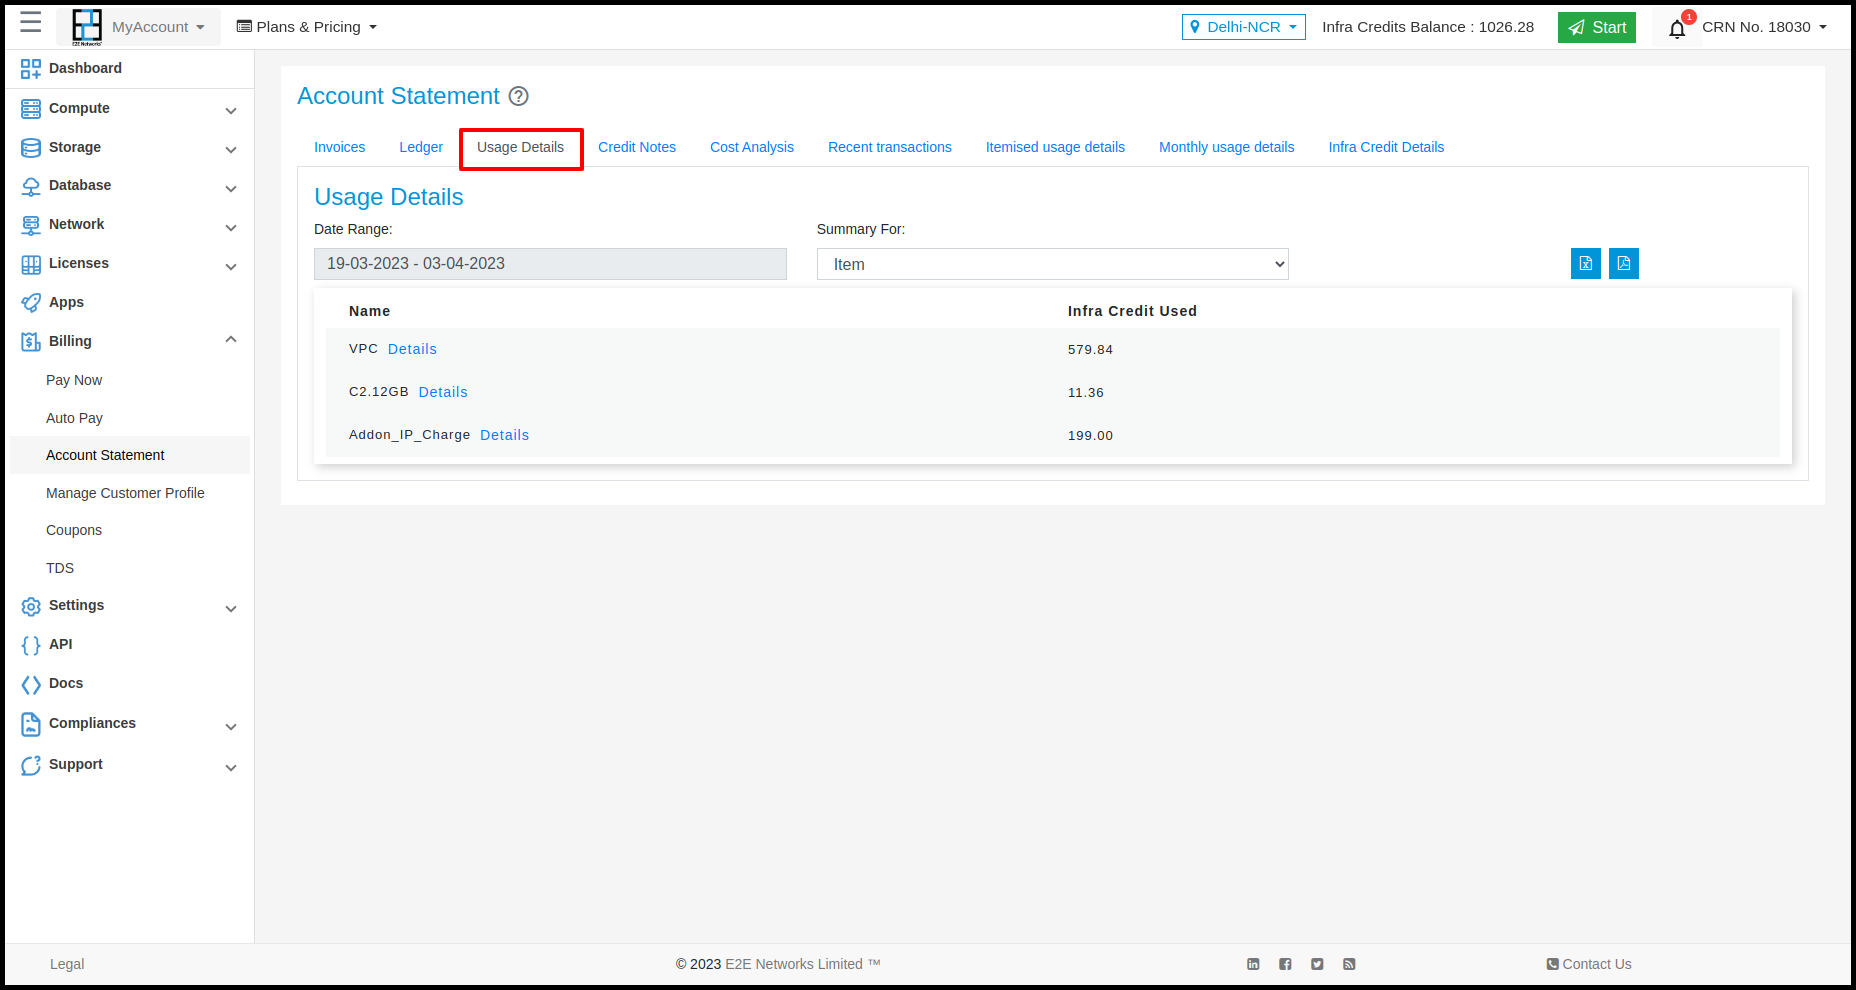Switch to the Credit Notes tab

(x=637, y=147)
